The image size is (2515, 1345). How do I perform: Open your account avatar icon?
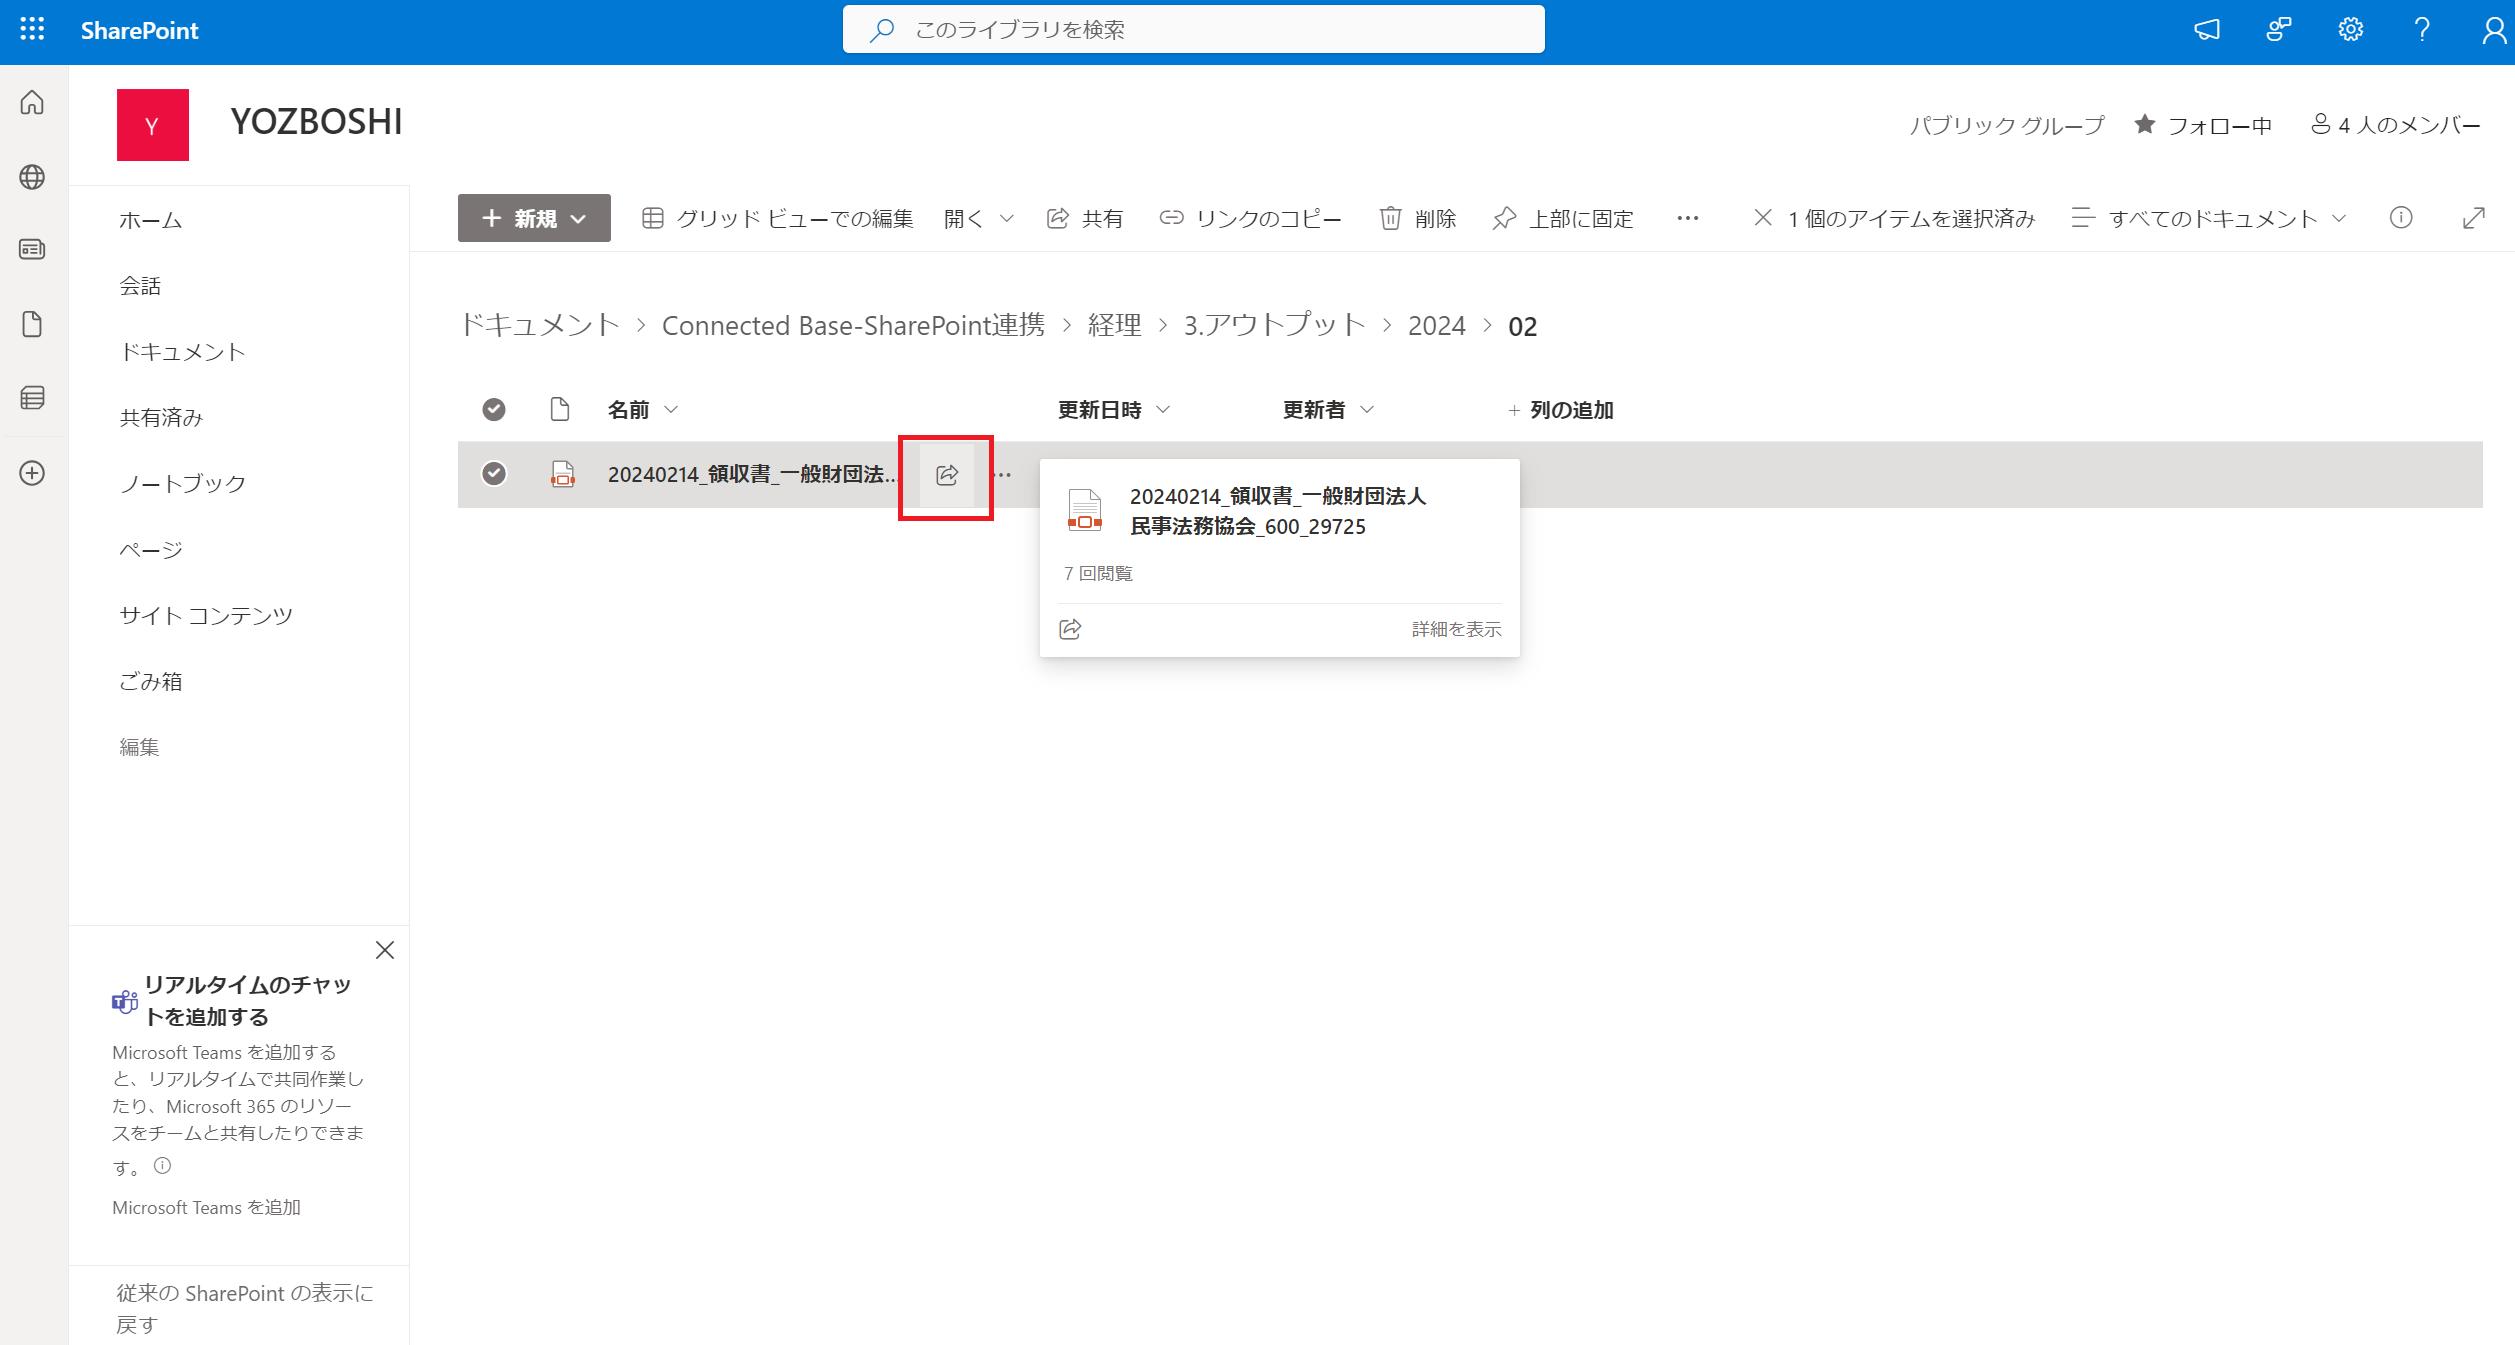pyautogui.click(x=2490, y=29)
